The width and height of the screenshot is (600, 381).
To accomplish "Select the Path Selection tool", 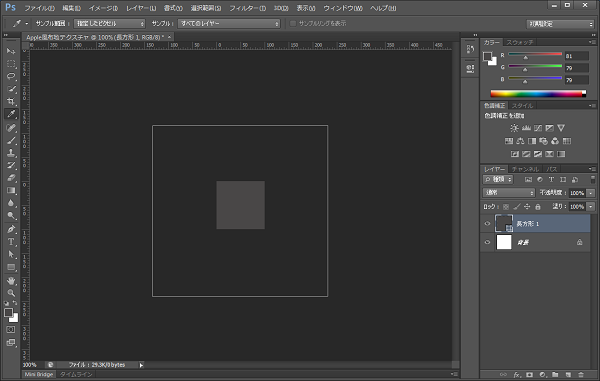I will [x=11, y=254].
